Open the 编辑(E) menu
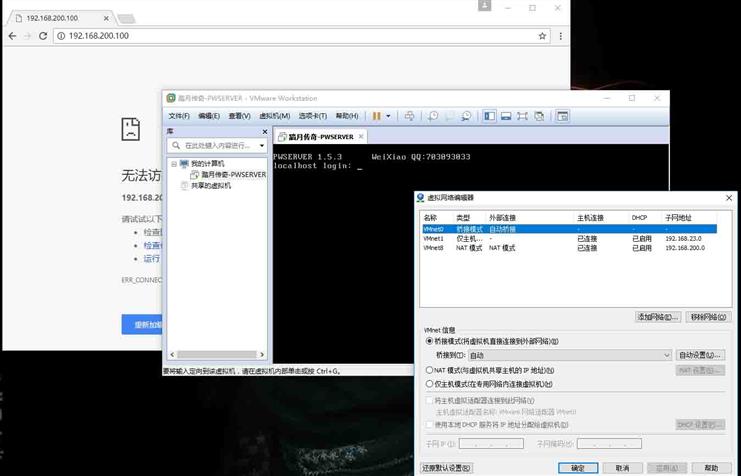The width and height of the screenshot is (741, 476). pos(209,116)
